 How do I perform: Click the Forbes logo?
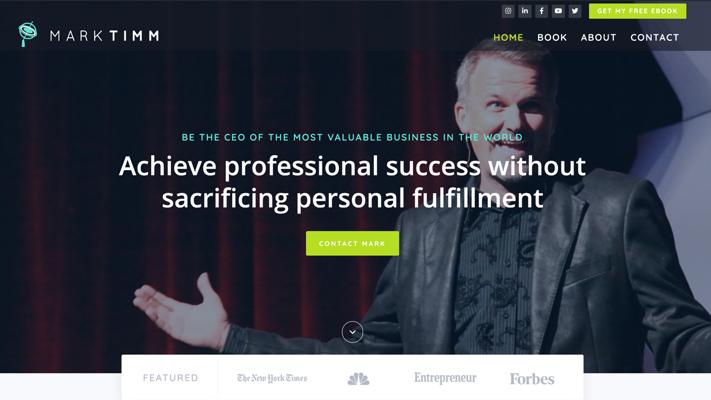[532, 379]
